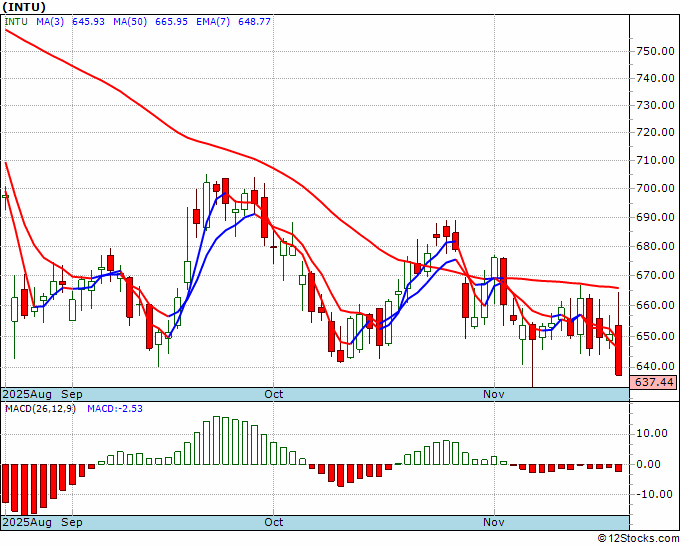
Task: Click the 2025Aug label on MACD axis
Action: (x=27, y=523)
